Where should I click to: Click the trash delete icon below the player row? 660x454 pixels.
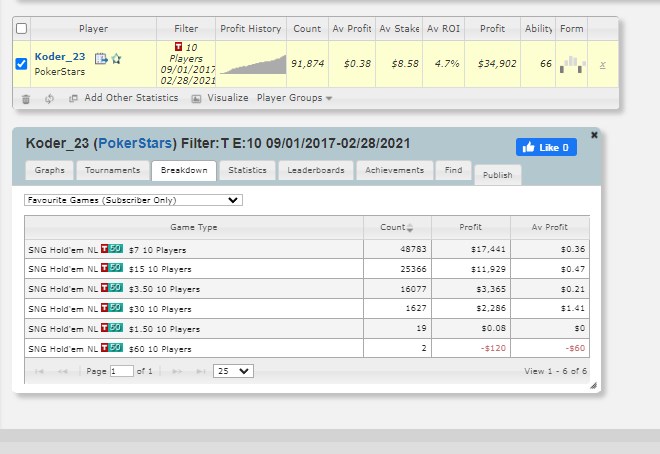click(x=26, y=99)
